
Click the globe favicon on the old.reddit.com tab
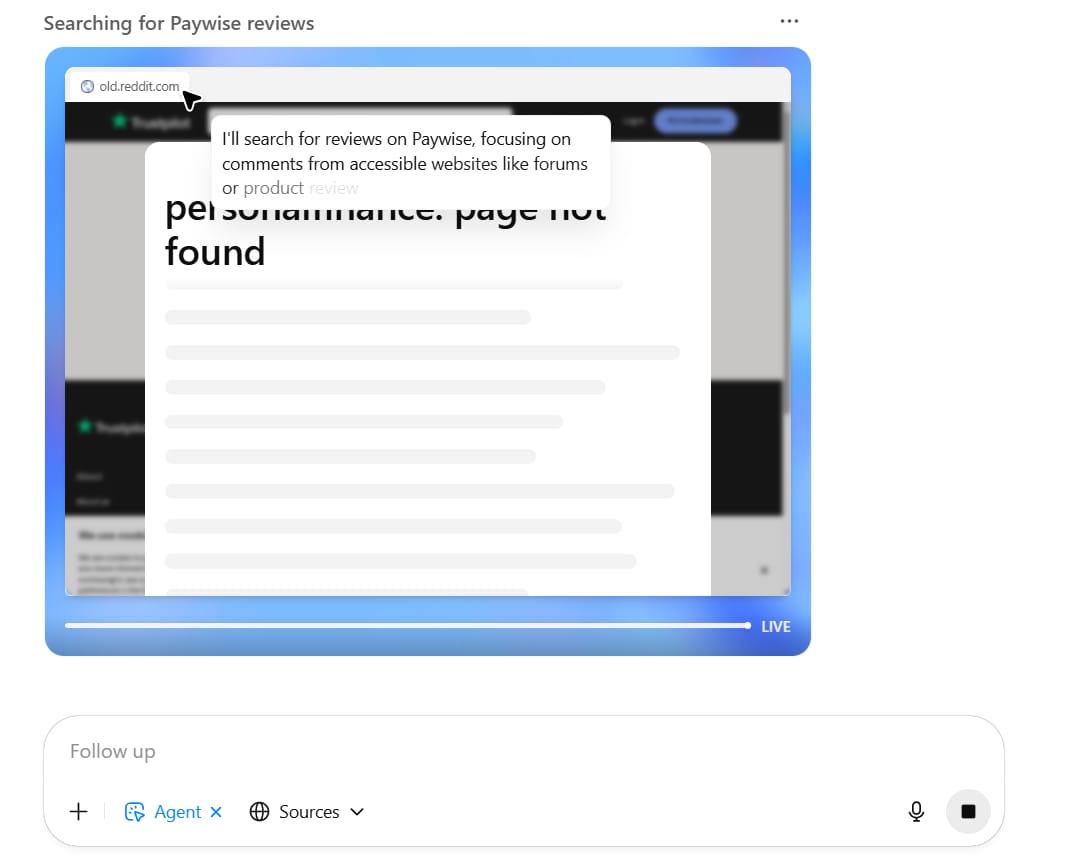tap(87, 87)
